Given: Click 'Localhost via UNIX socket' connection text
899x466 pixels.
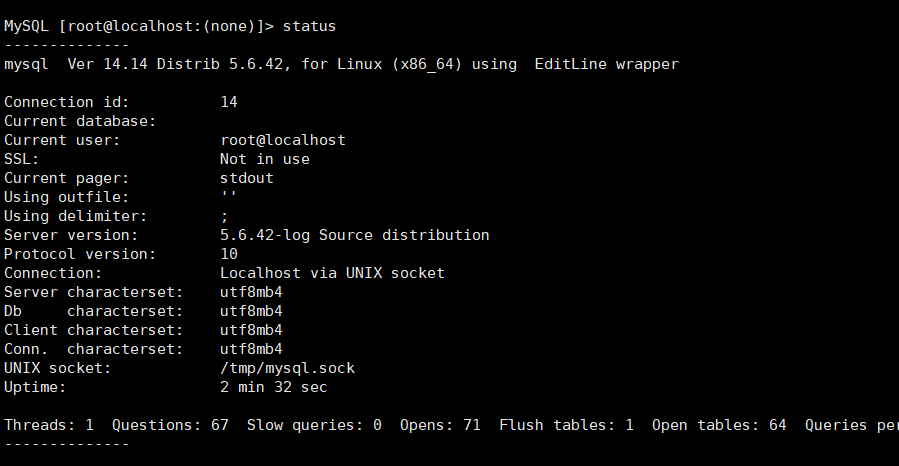Looking at the screenshot, I should [x=332, y=273].
